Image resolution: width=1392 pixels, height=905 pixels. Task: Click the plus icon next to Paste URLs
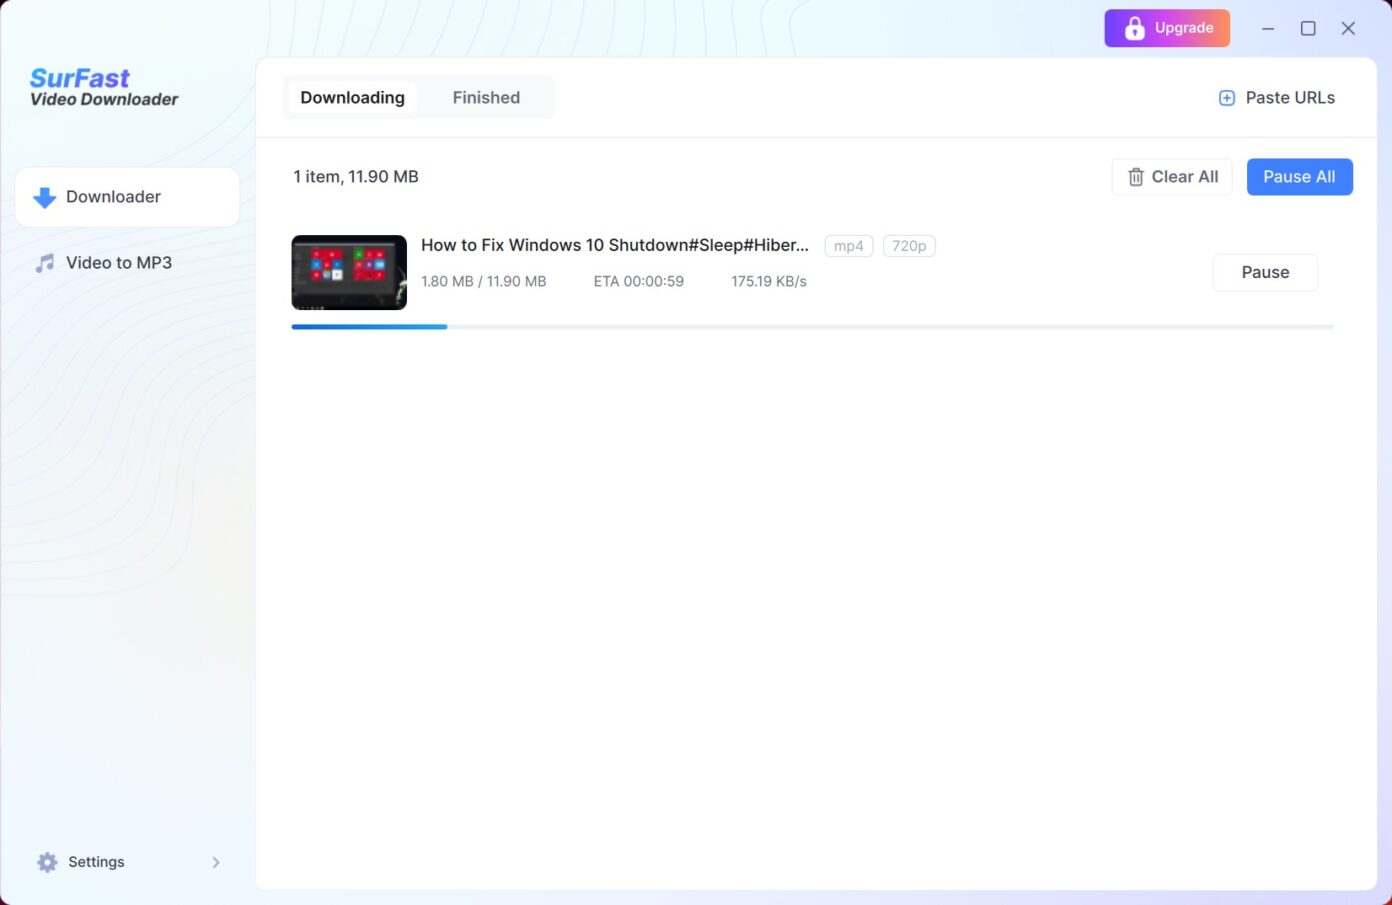coord(1226,97)
